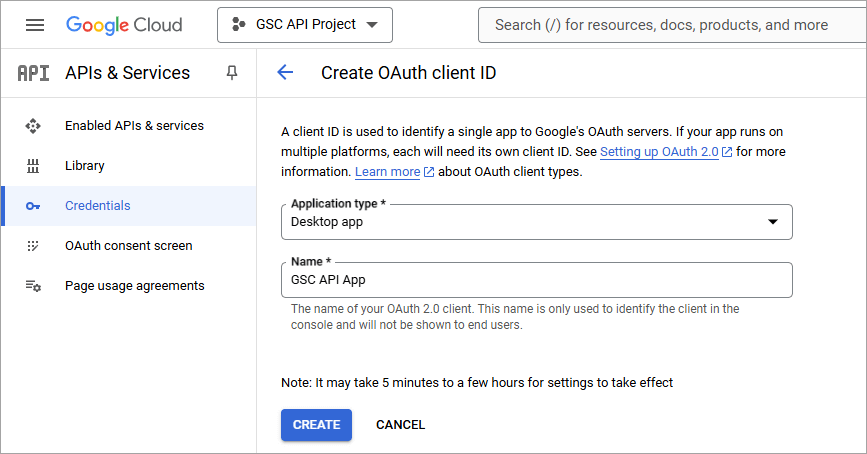Go back using the blue arrow
This screenshot has width=867, height=454.
pos(285,72)
